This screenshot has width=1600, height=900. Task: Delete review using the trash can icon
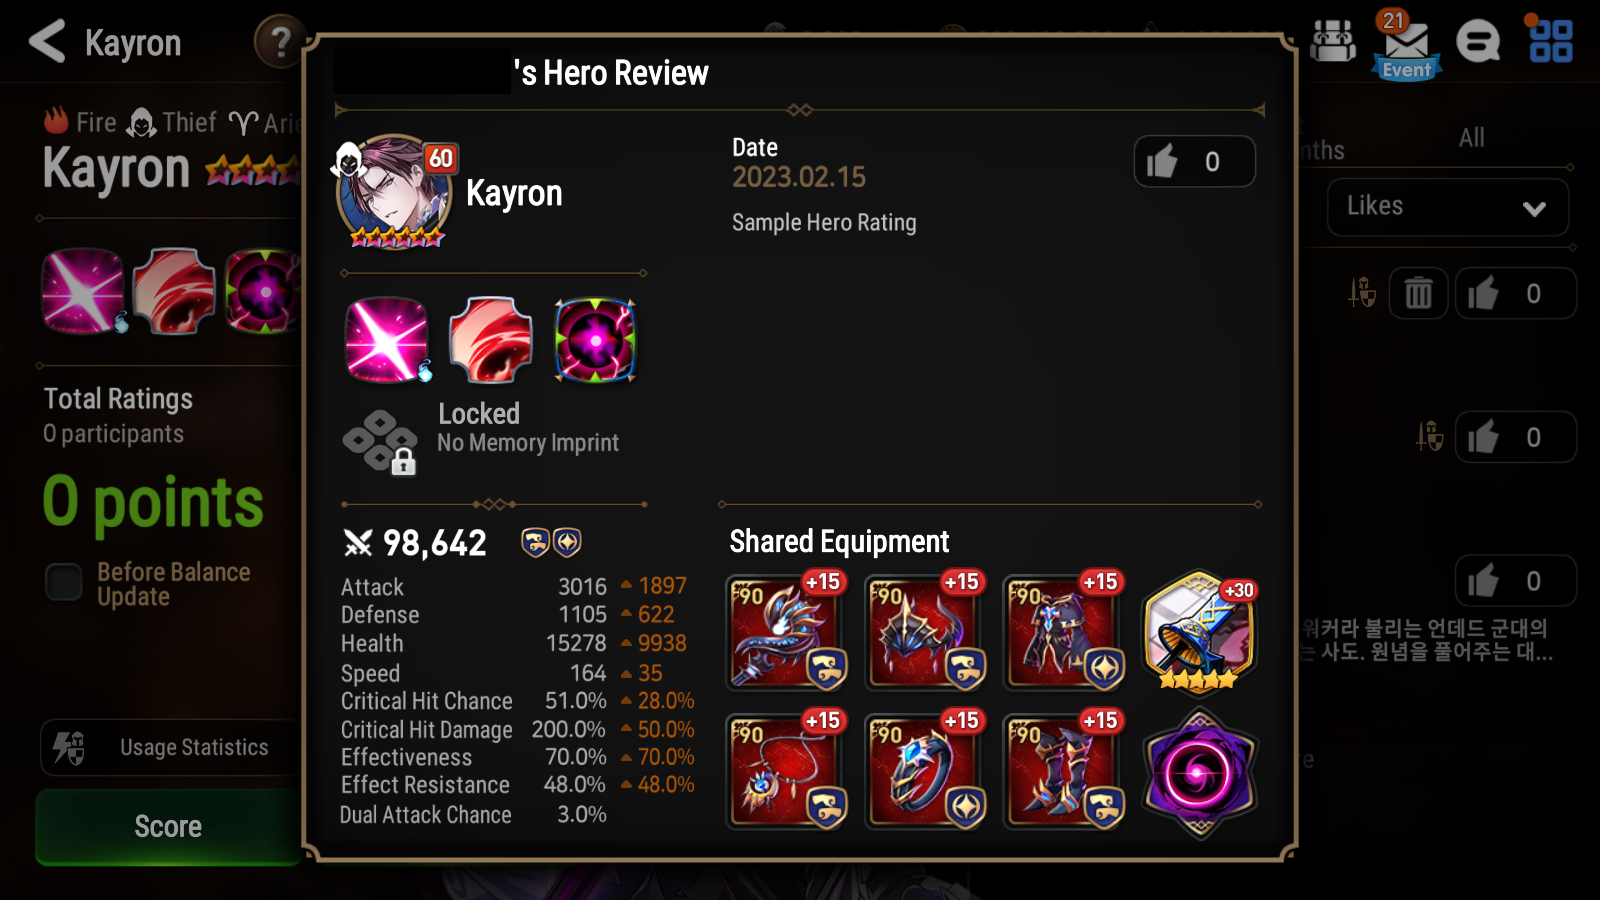pyautogui.click(x=1418, y=294)
